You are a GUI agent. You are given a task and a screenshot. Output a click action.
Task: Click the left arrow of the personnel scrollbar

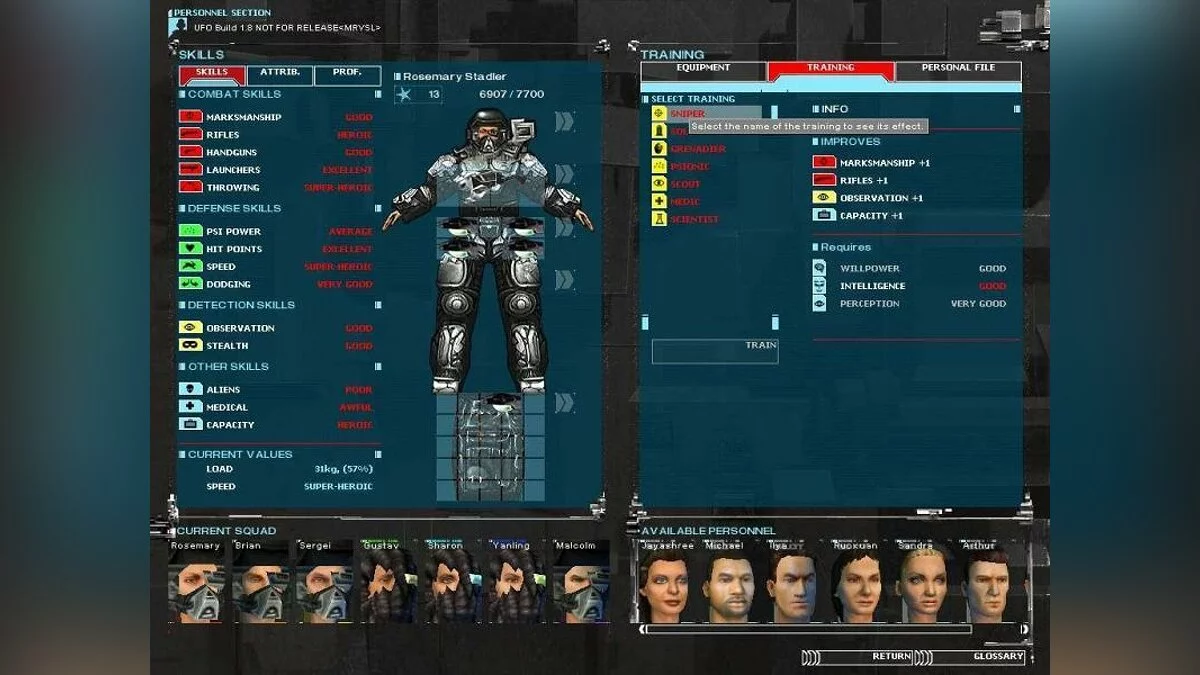tap(640, 630)
